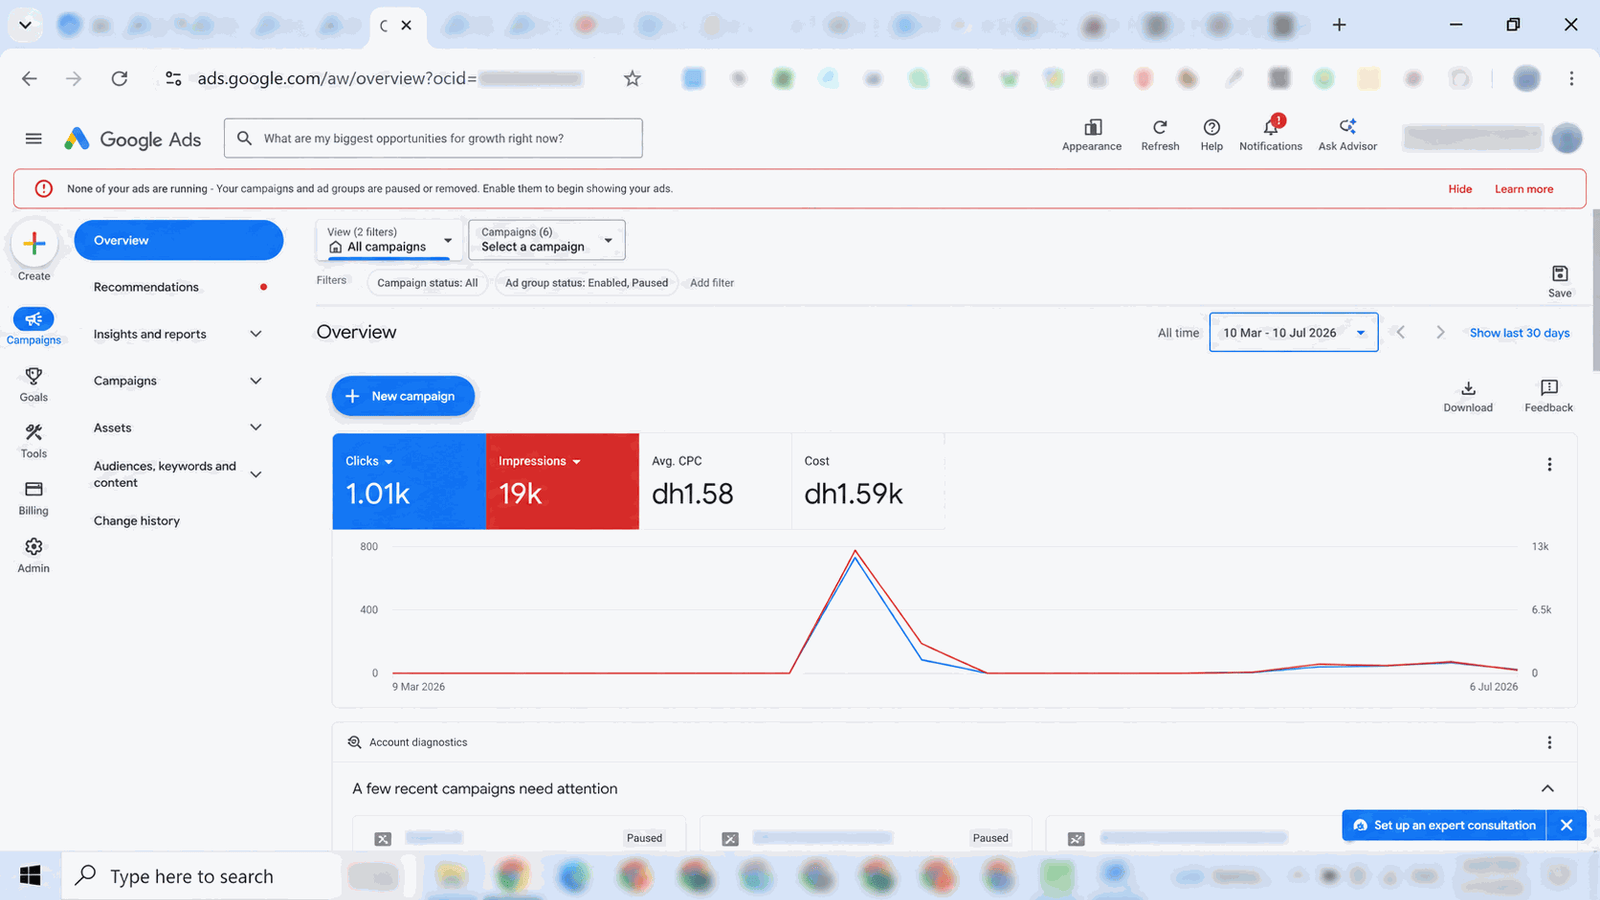The width and height of the screenshot is (1600, 900).
Task: Open the Create plus button
Action: 34,243
